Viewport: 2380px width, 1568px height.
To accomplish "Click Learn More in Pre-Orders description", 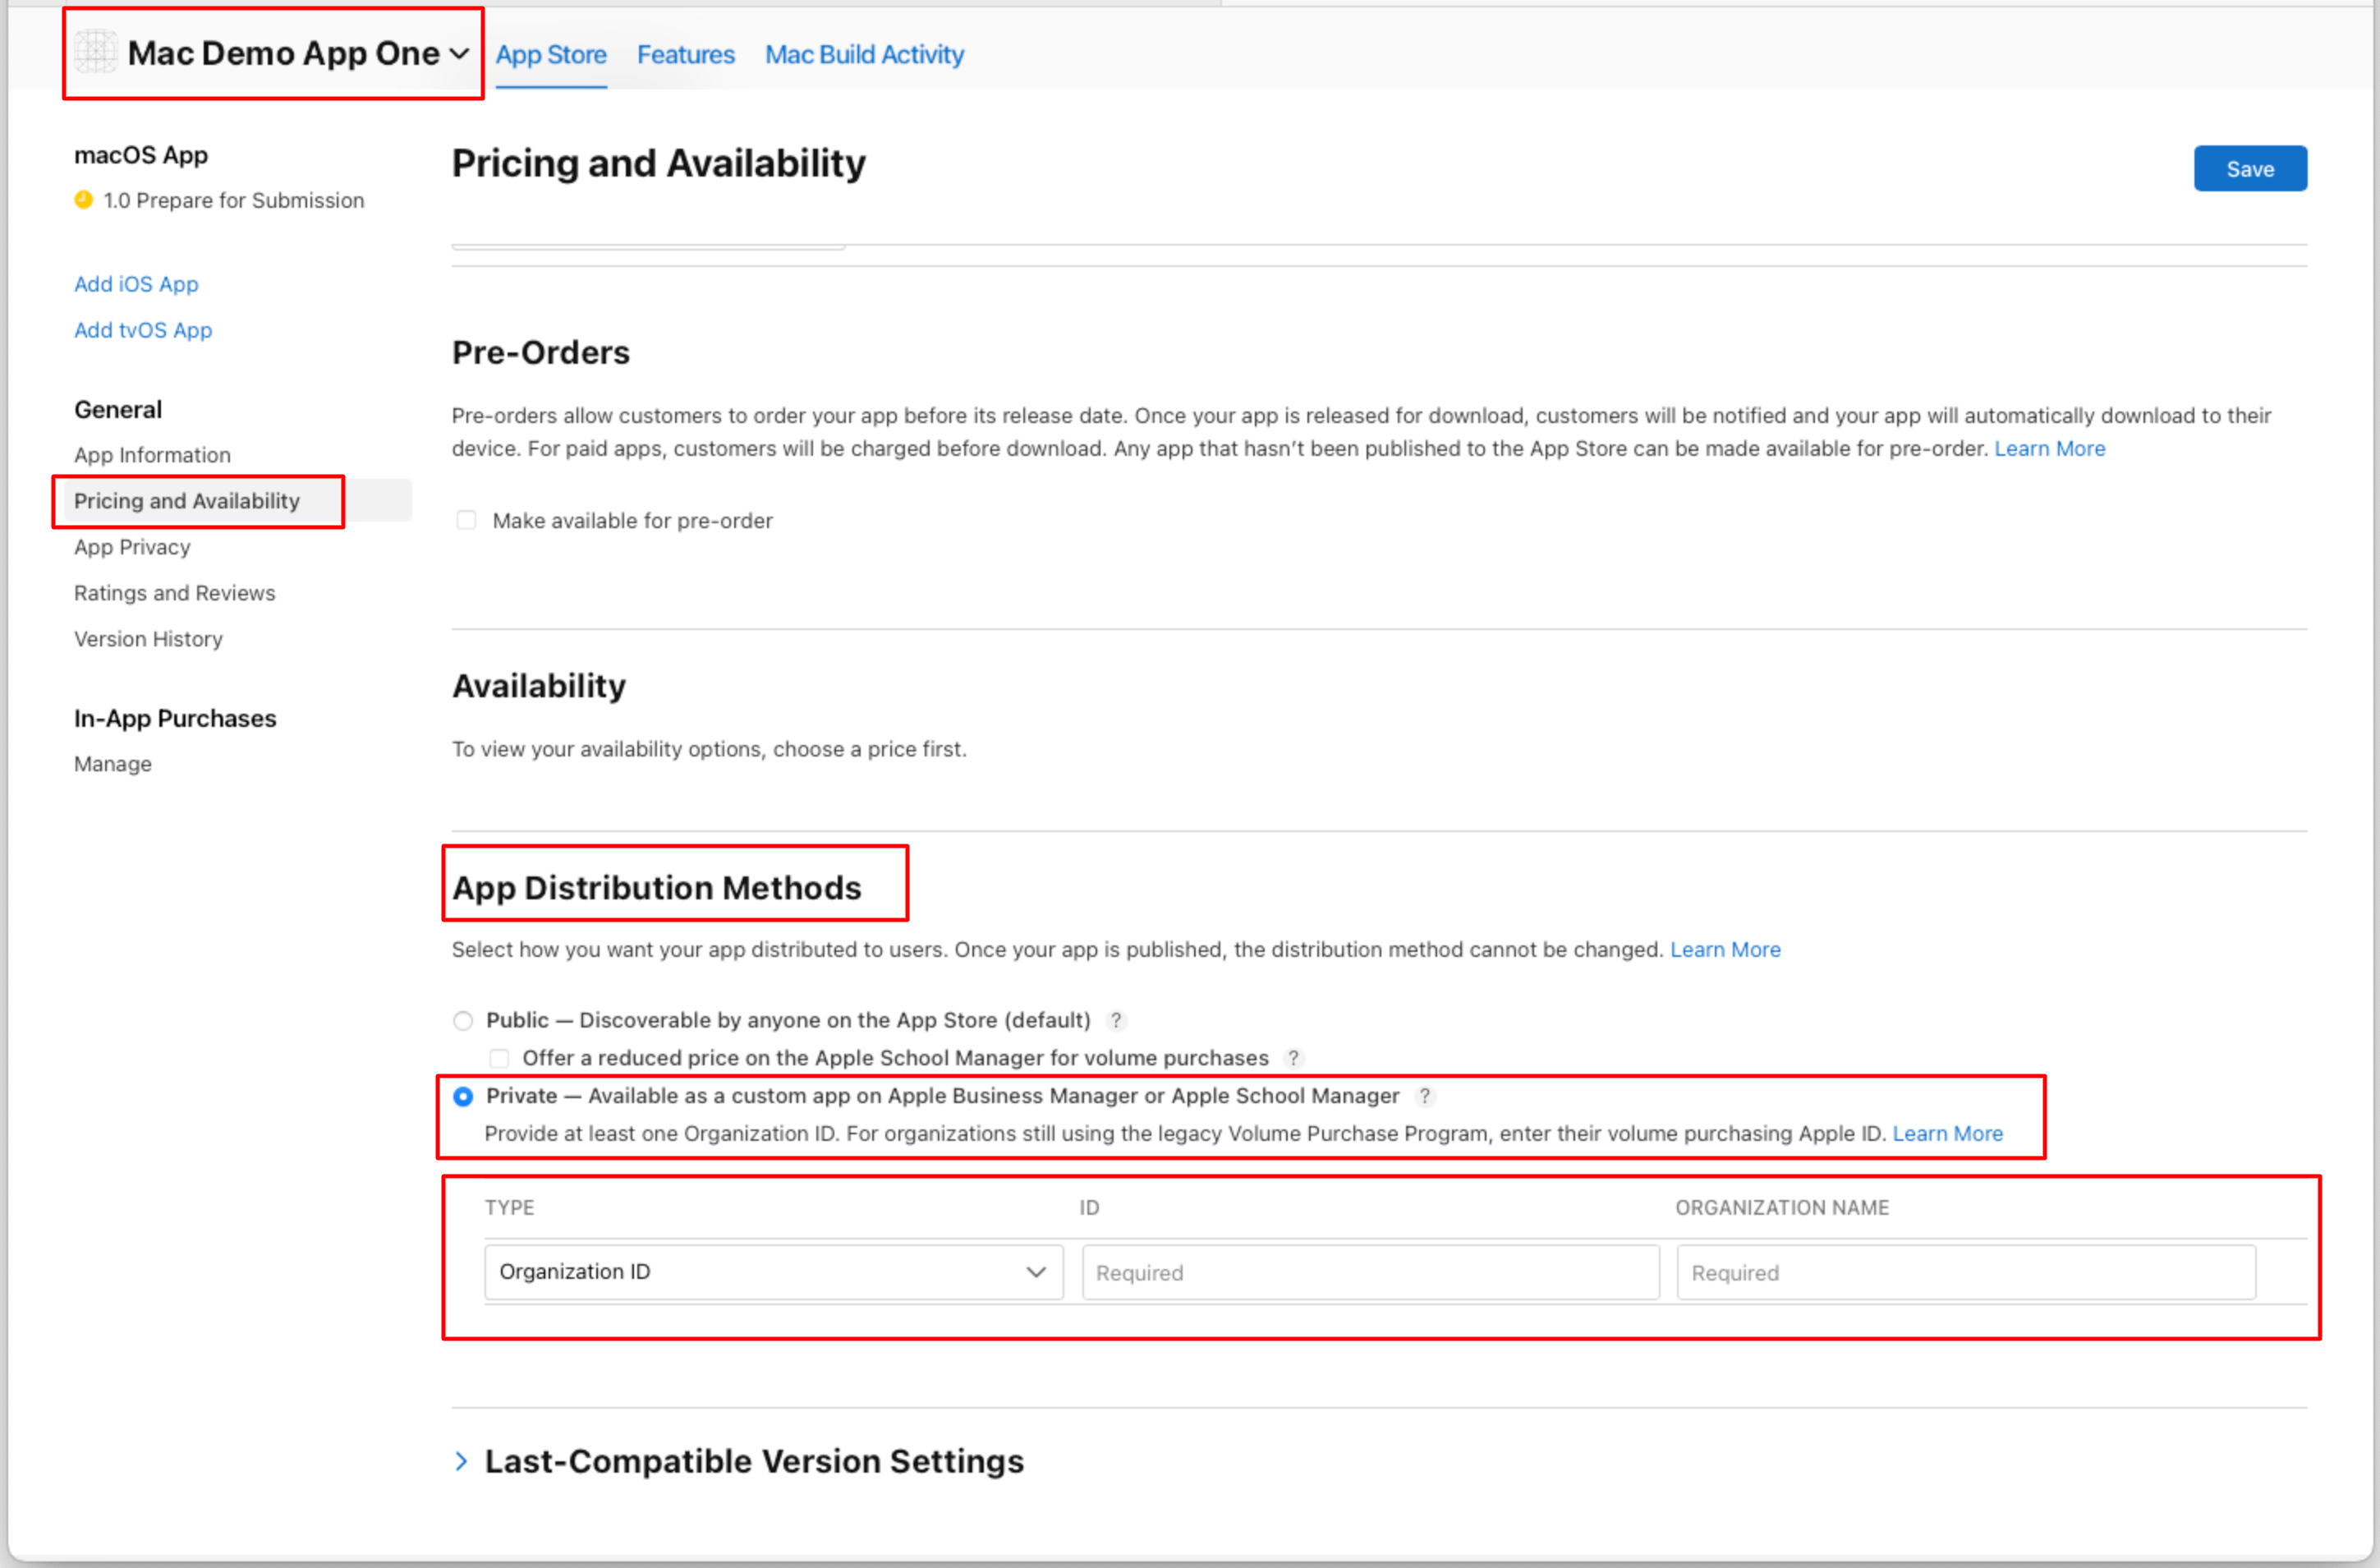I will click(2049, 448).
